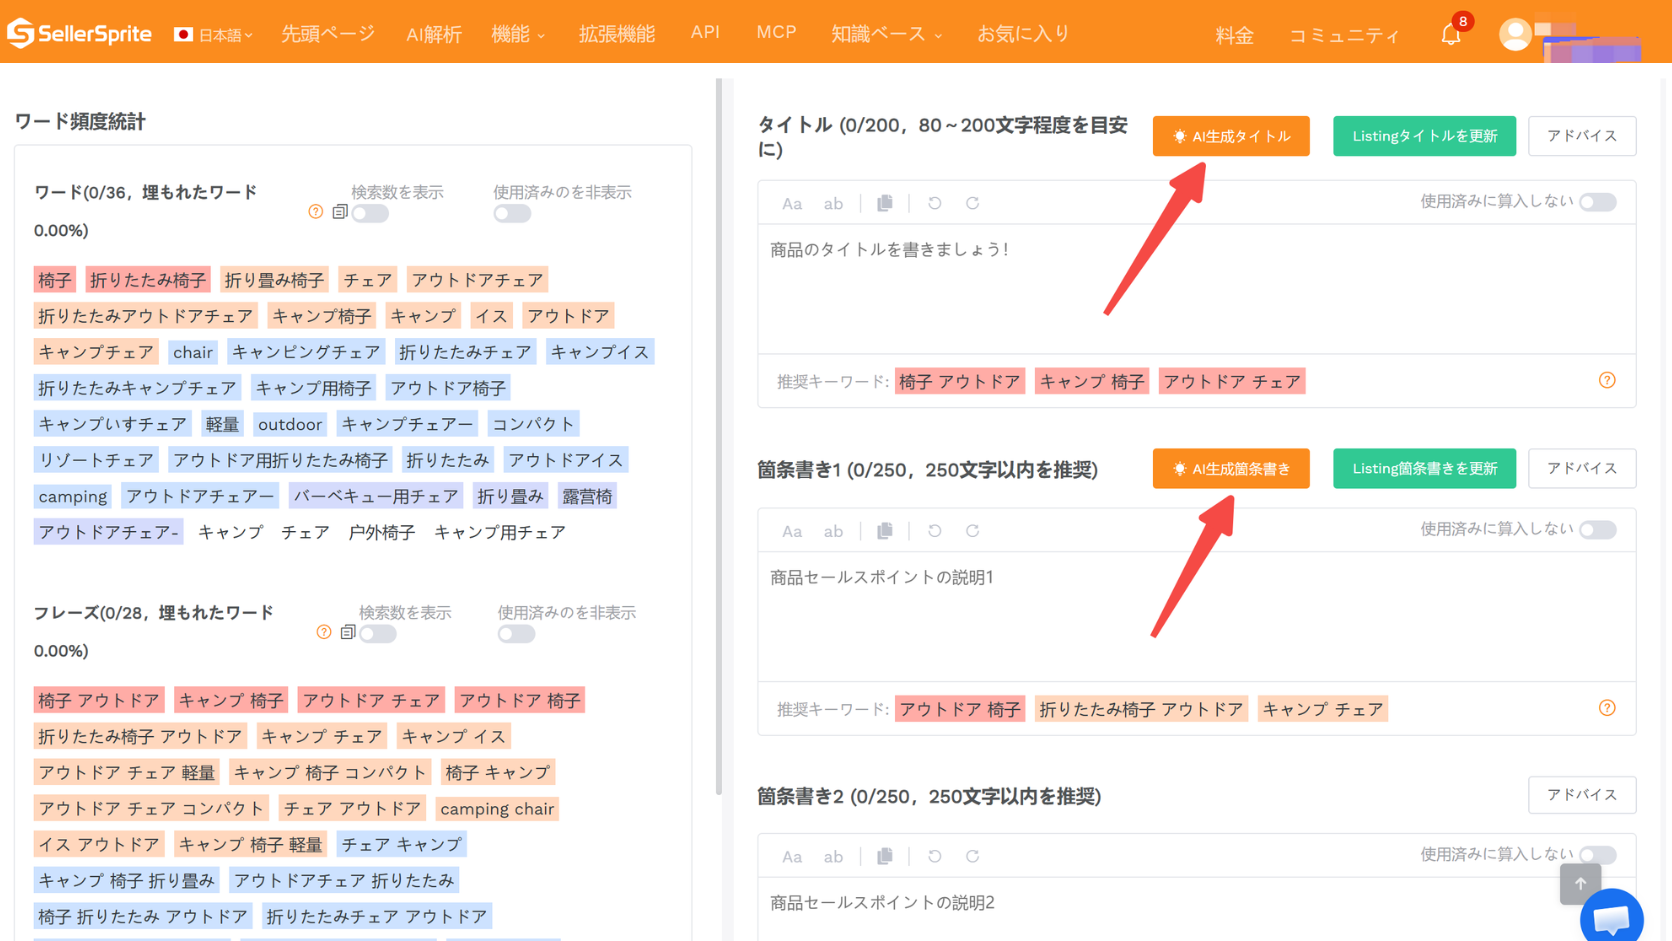Click the scroll-to-top arrow button
This screenshot has height=941, width=1672.
[1580, 884]
